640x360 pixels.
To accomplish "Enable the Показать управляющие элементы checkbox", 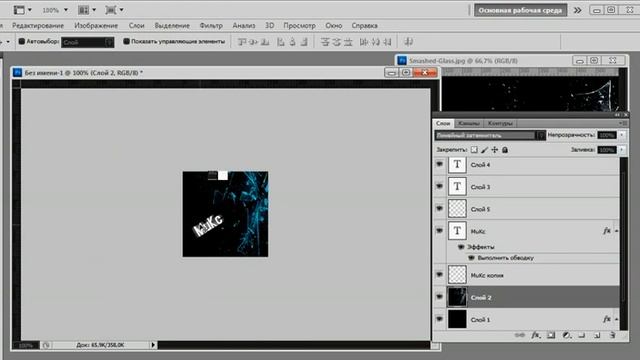I will tap(126, 41).
